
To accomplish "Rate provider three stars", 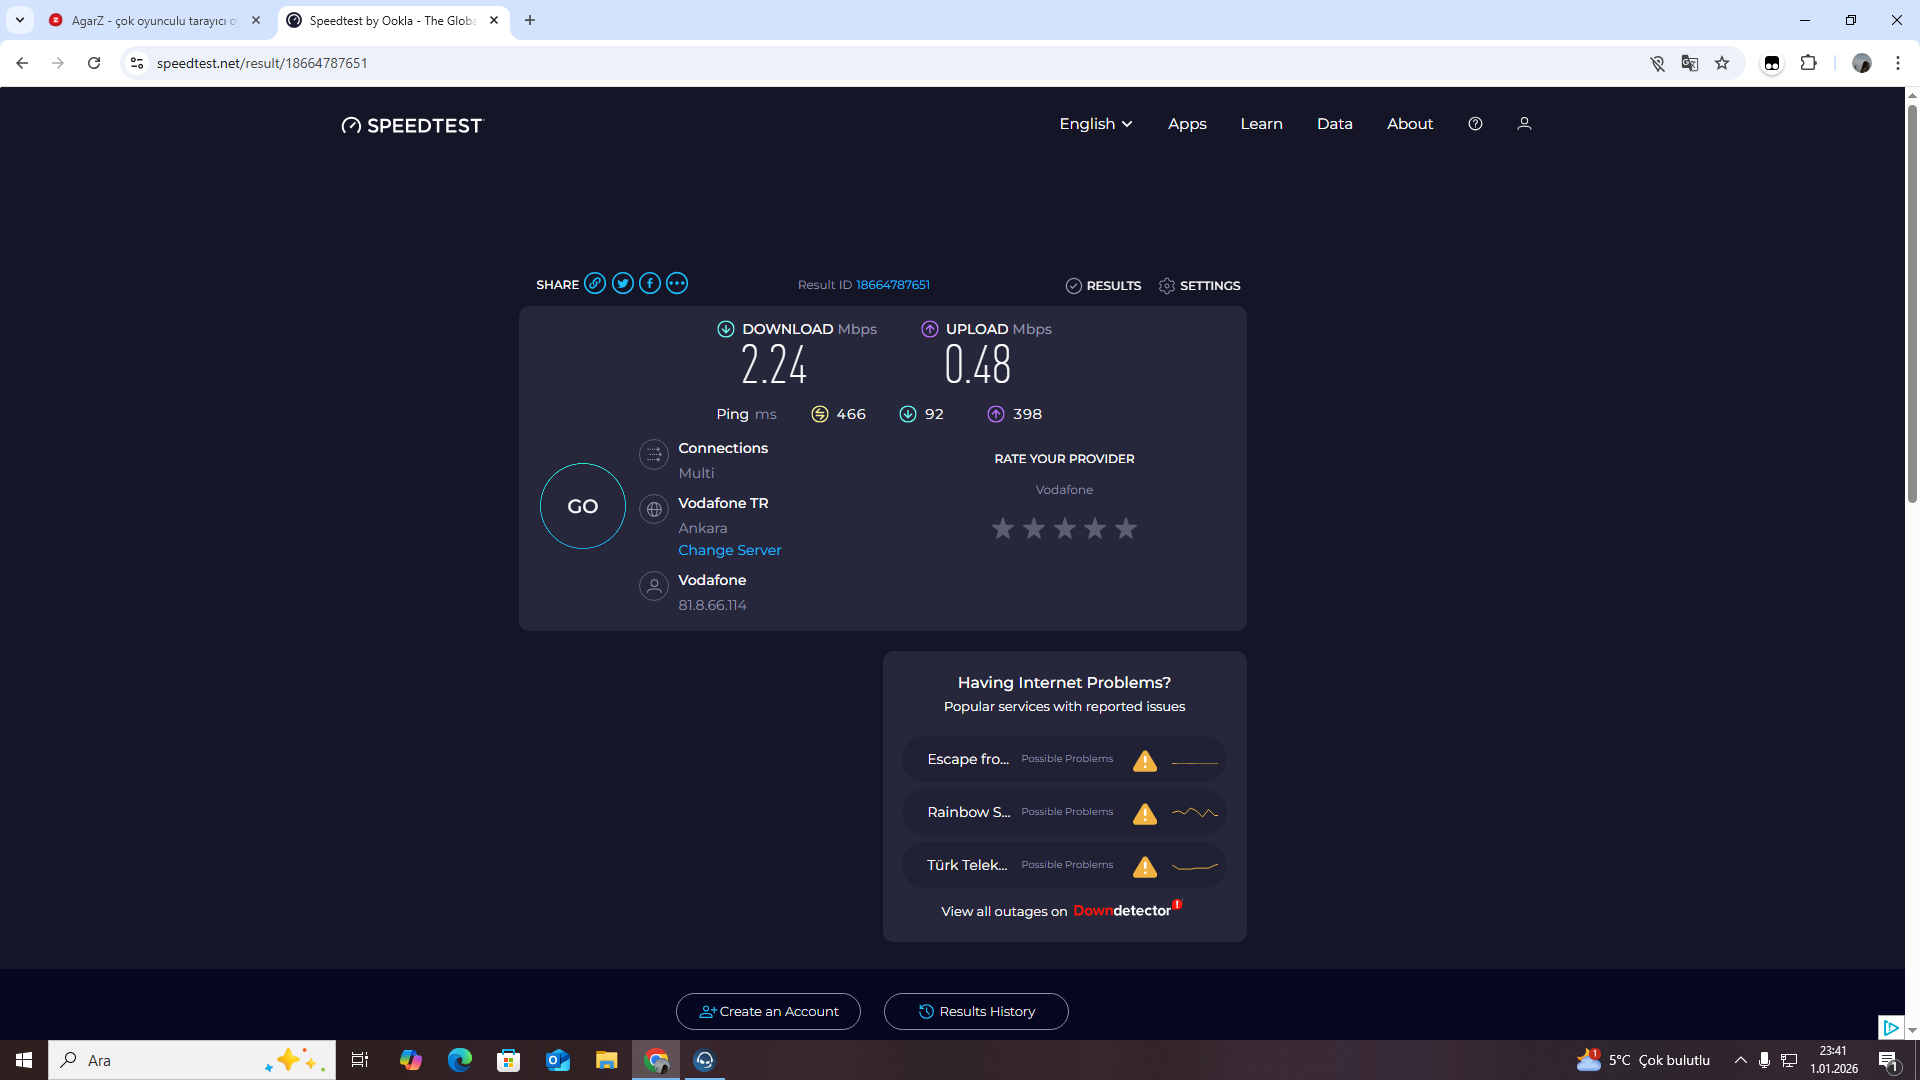I will pyautogui.click(x=1065, y=528).
